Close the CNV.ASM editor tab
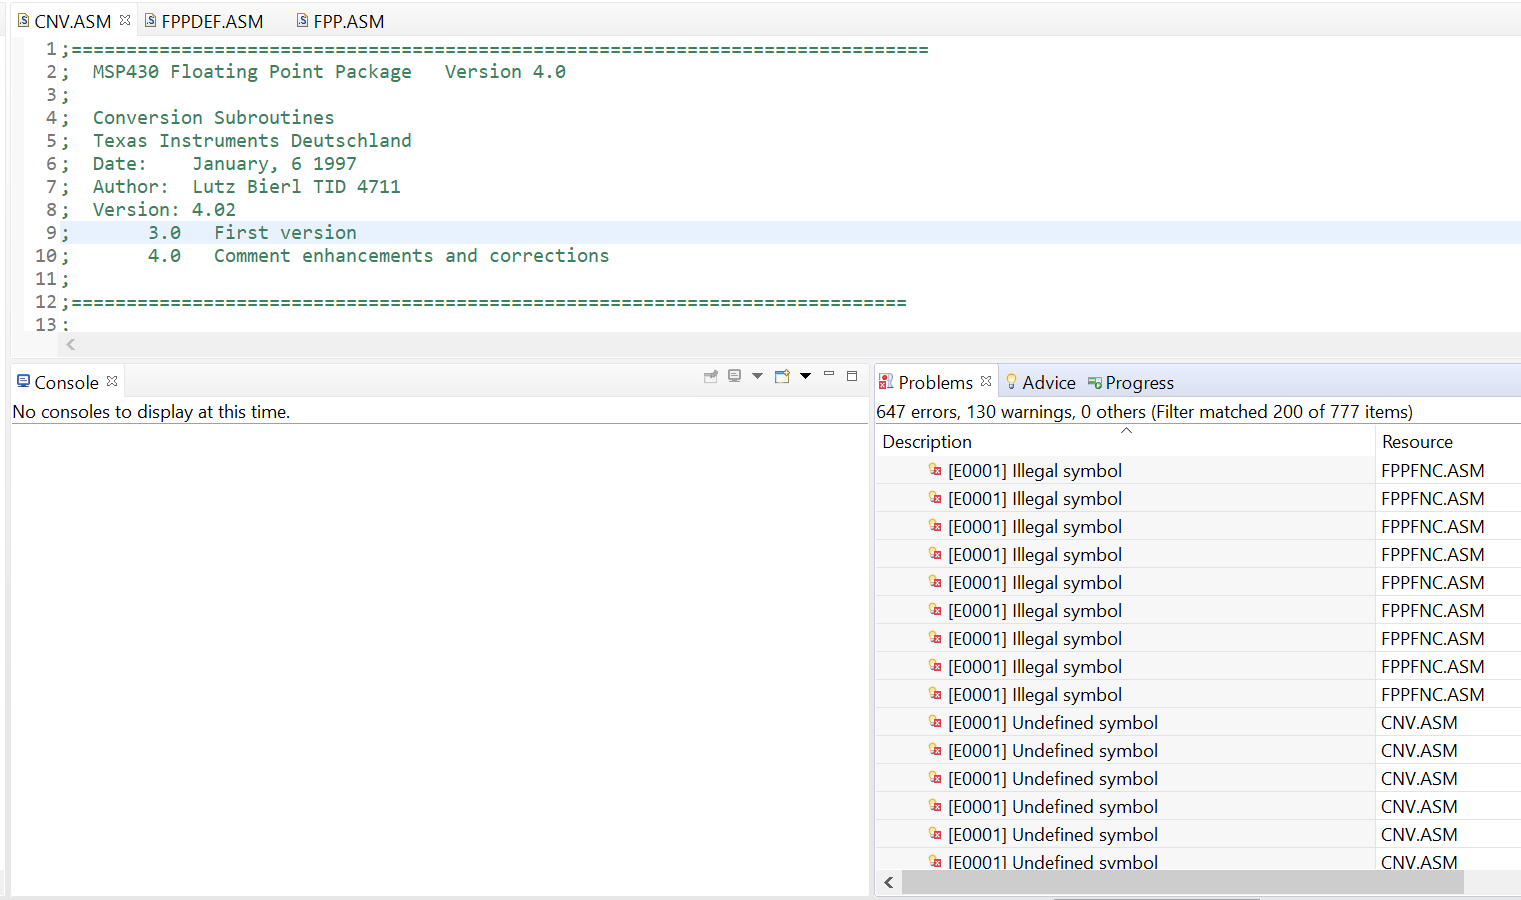 coord(125,20)
